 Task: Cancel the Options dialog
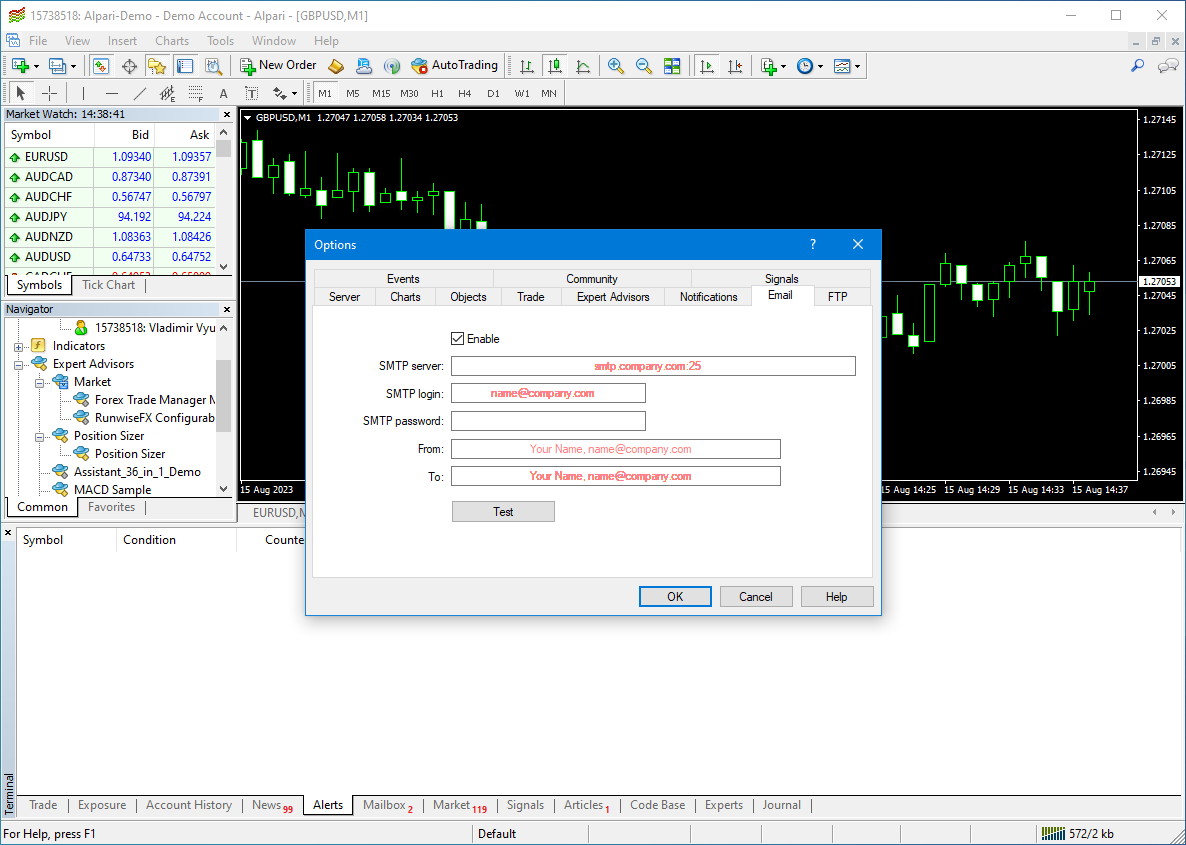[756, 596]
